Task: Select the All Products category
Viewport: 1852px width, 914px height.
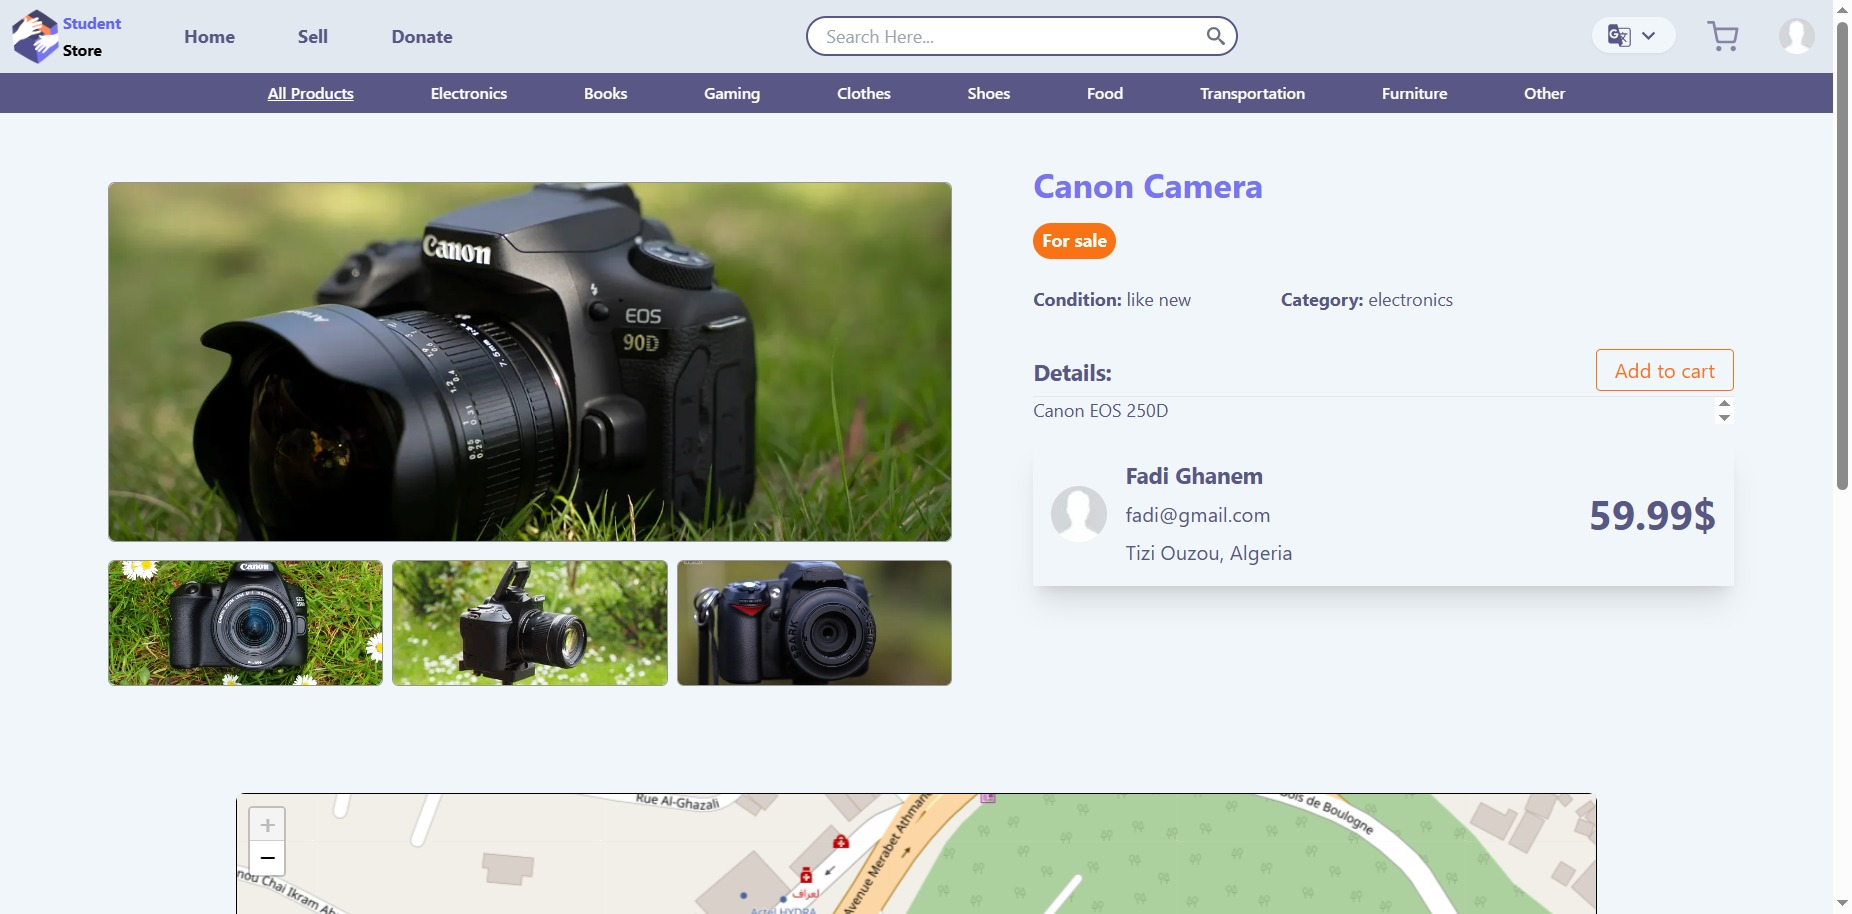Action: click(x=311, y=93)
